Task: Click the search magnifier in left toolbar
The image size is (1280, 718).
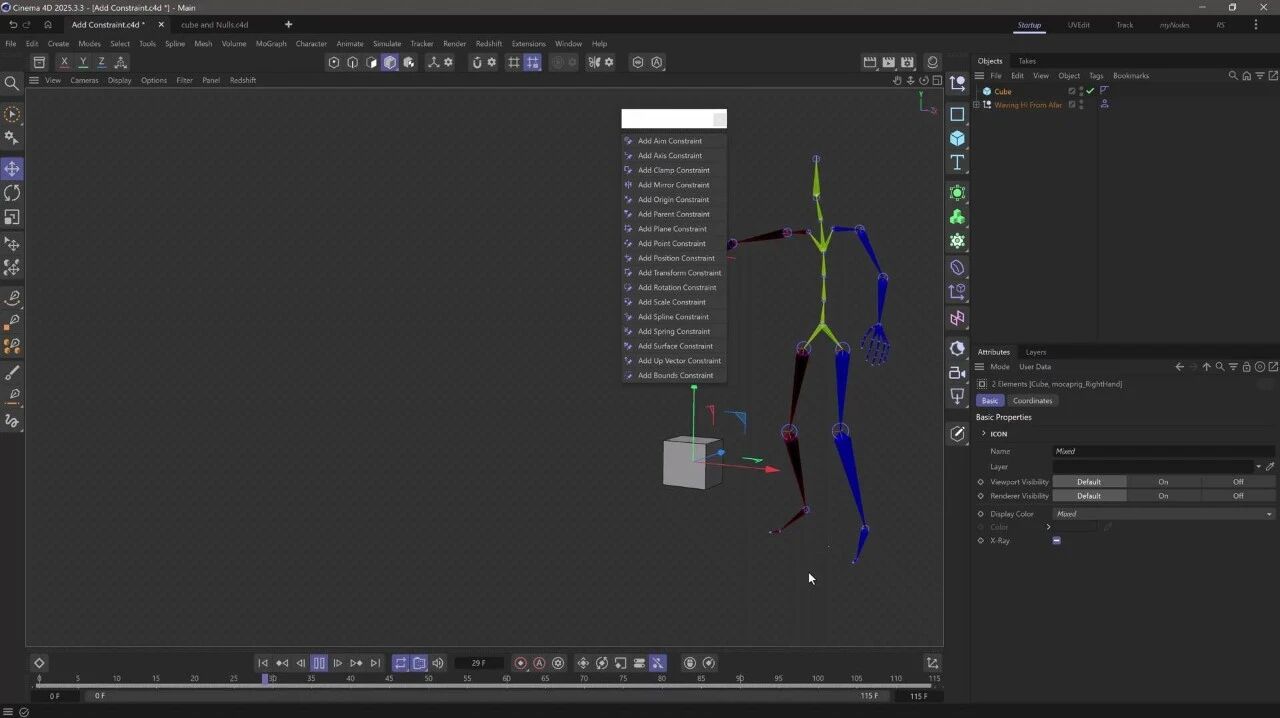Action: (x=12, y=84)
